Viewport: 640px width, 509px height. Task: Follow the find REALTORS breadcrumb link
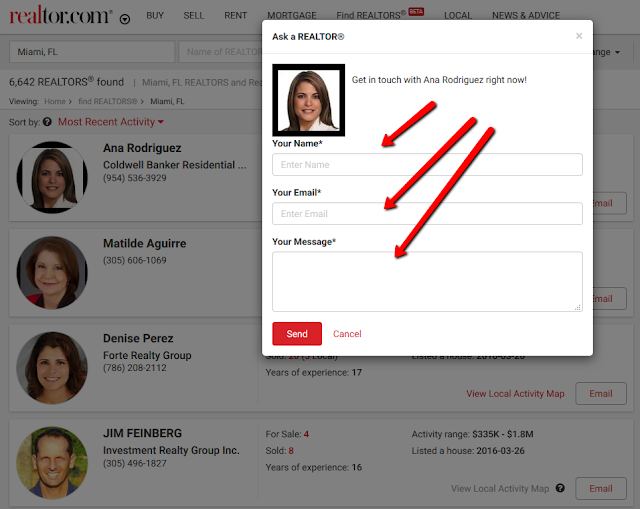click(x=108, y=101)
